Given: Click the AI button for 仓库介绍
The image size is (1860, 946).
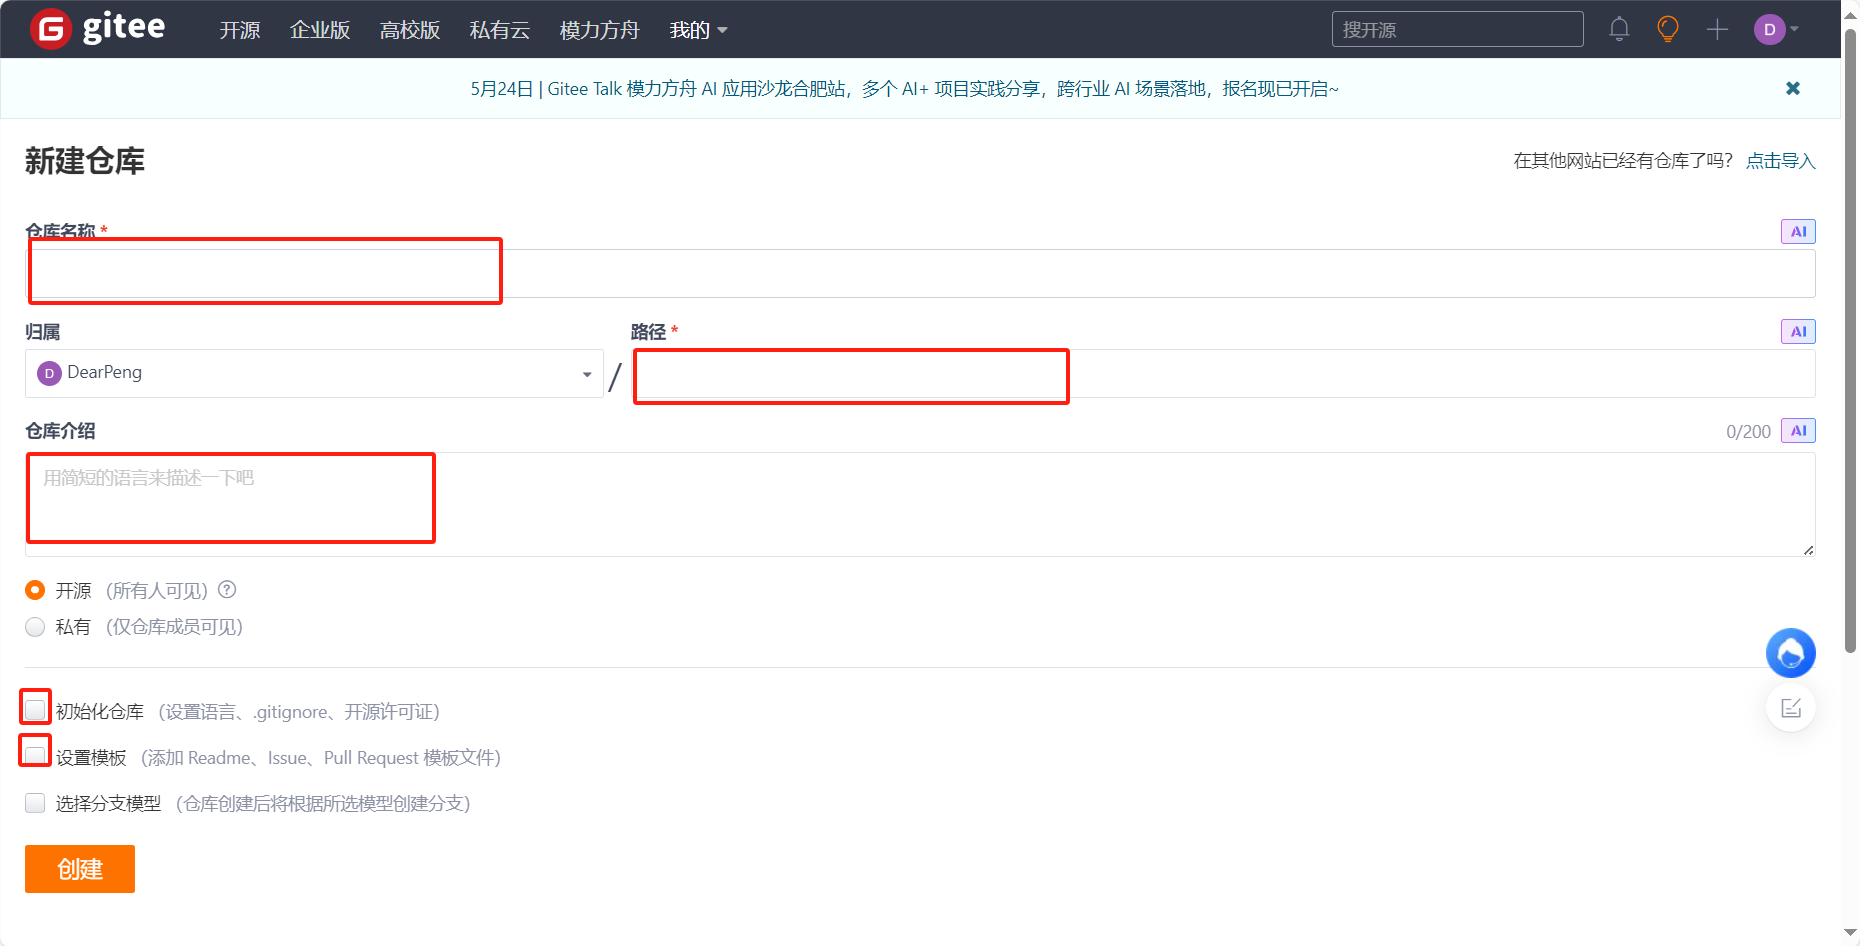Looking at the screenshot, I should [1798, 430].
